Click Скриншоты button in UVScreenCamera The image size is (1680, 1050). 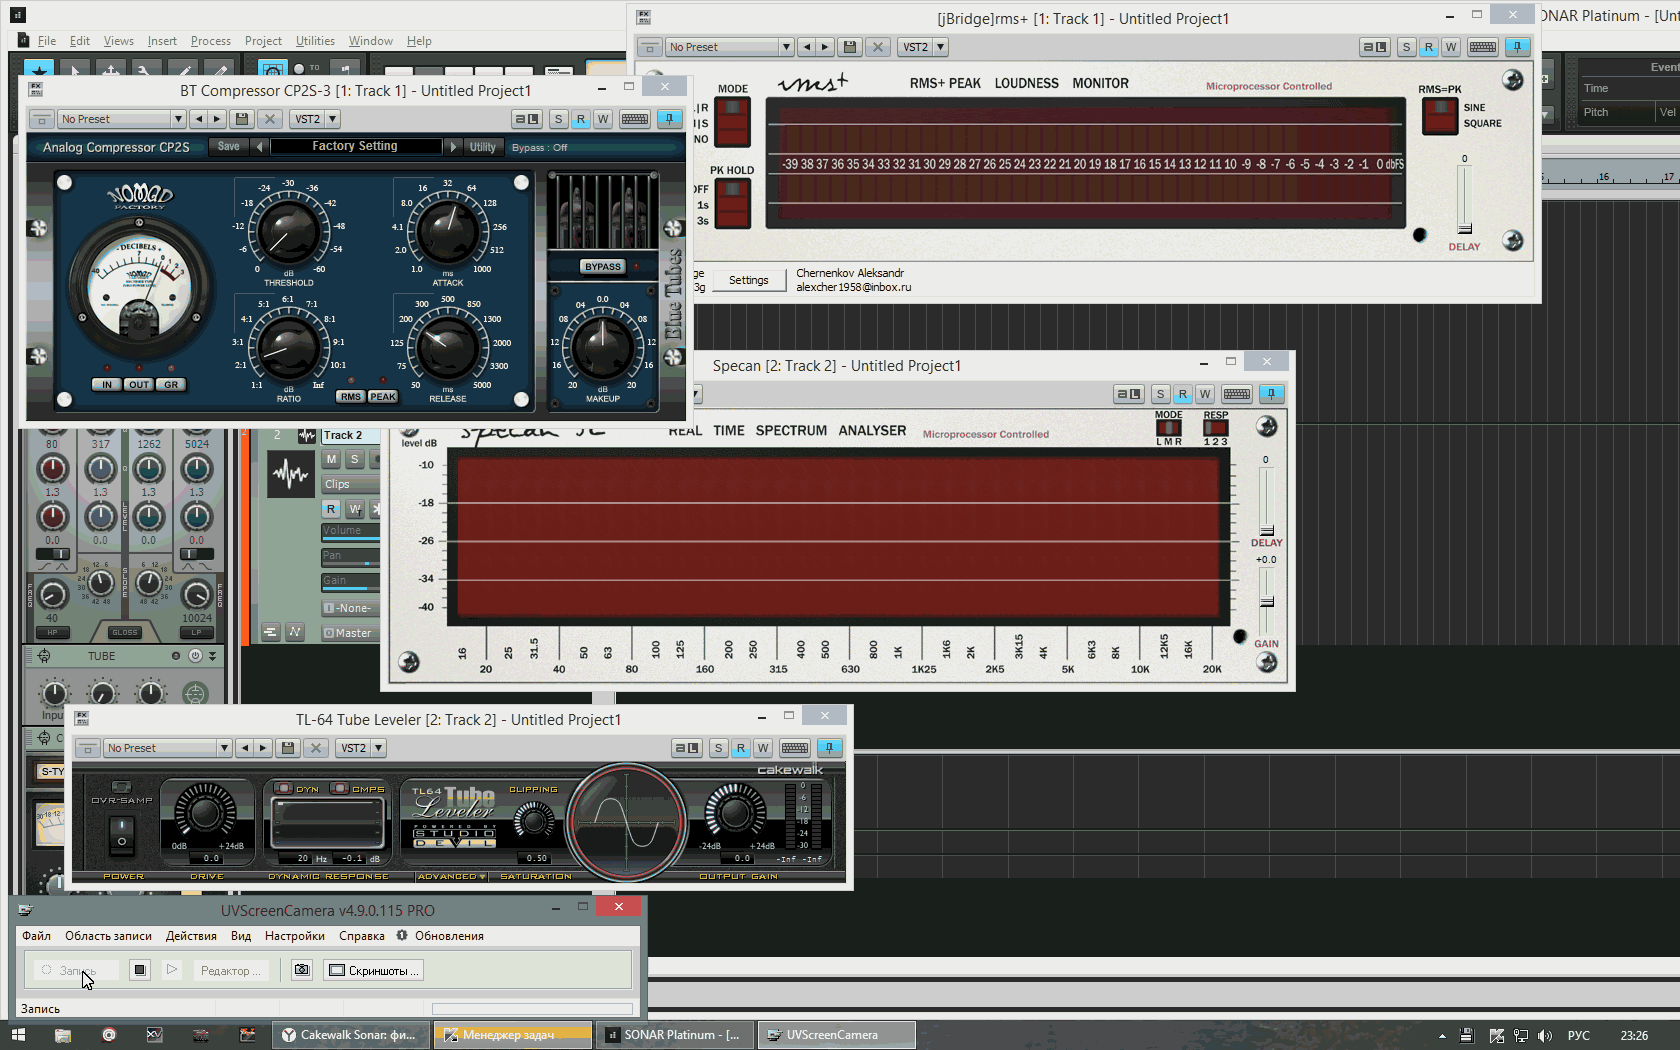(x=374, y=970)
